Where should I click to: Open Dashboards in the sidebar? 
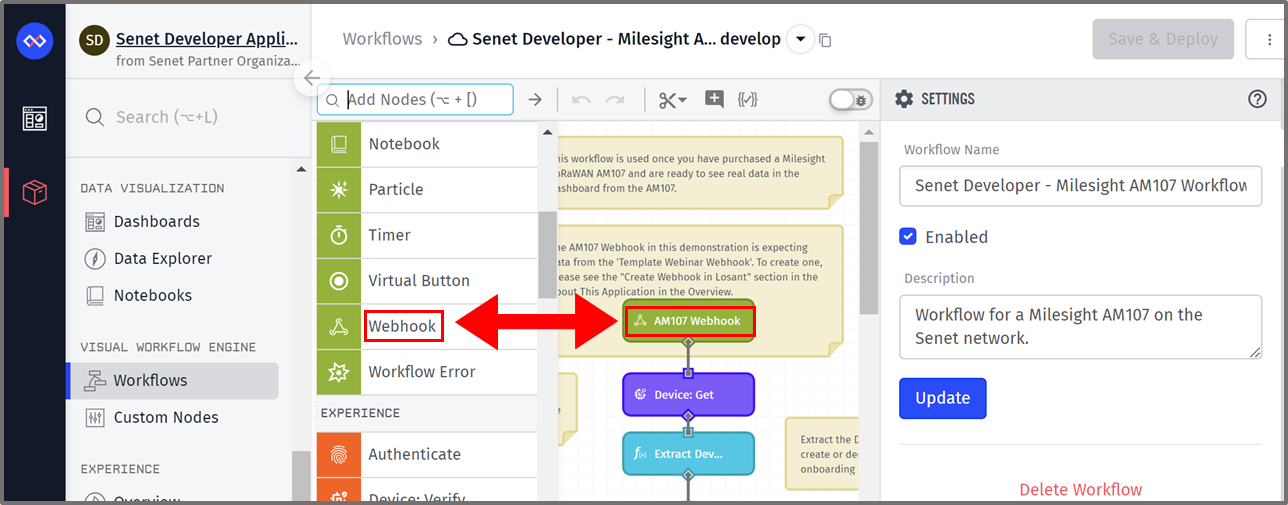click(157, 222)
